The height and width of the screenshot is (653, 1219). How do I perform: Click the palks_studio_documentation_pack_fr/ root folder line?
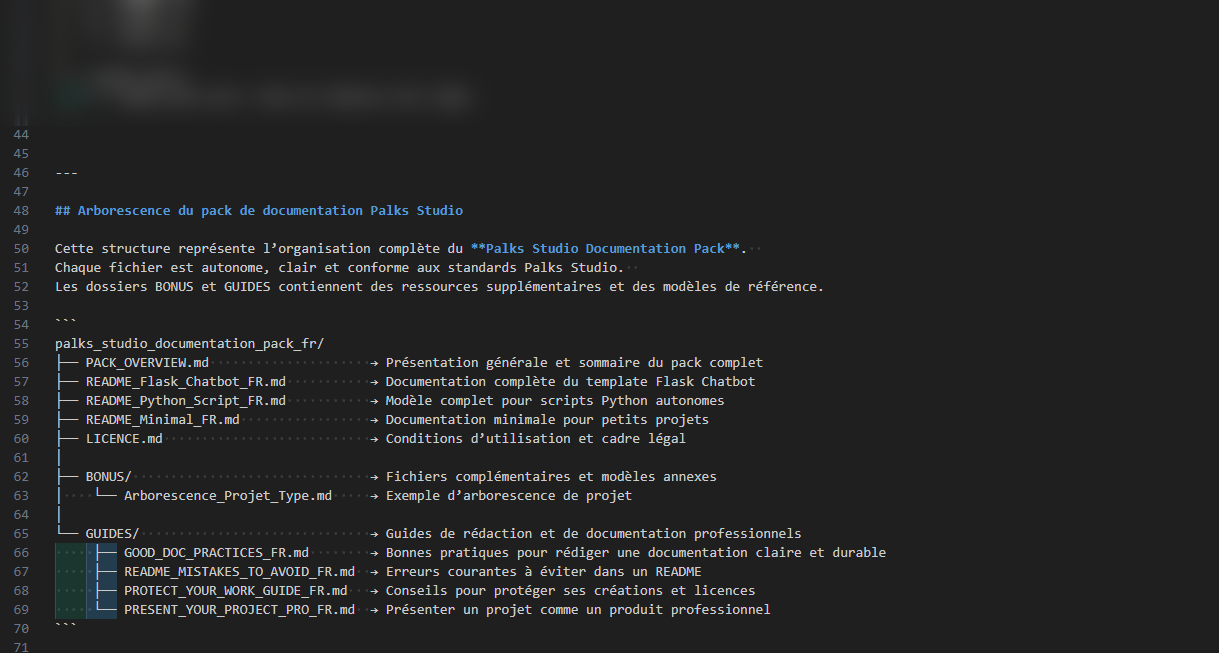coord(189,344)
